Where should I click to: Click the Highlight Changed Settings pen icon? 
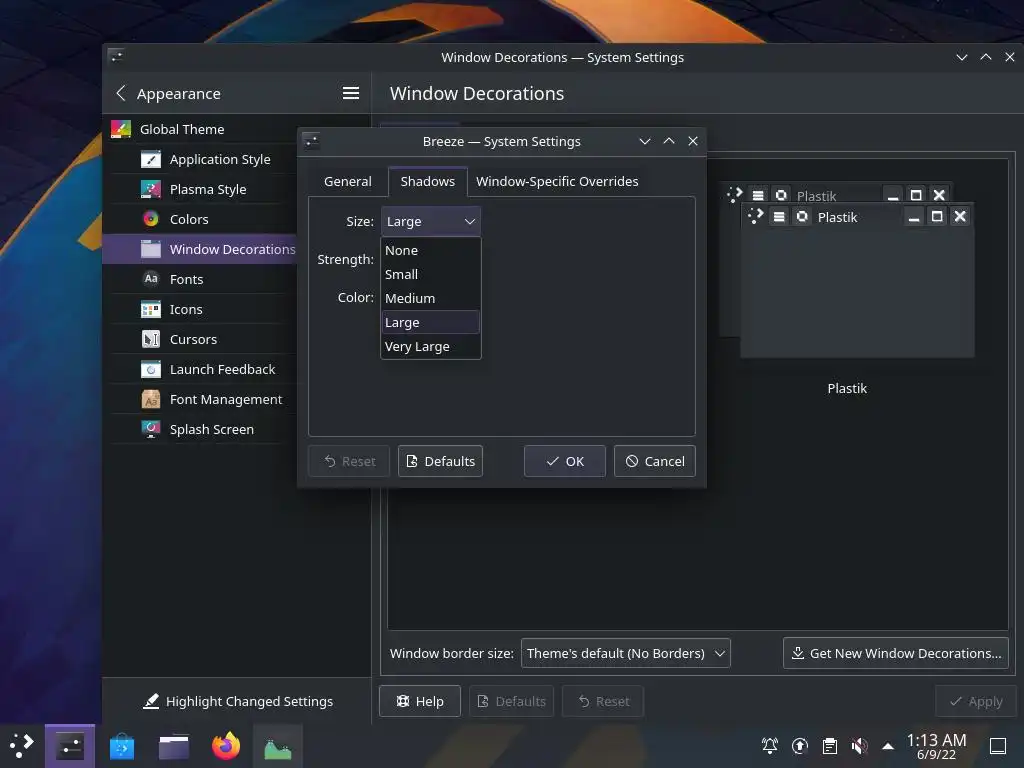[151, 701]
